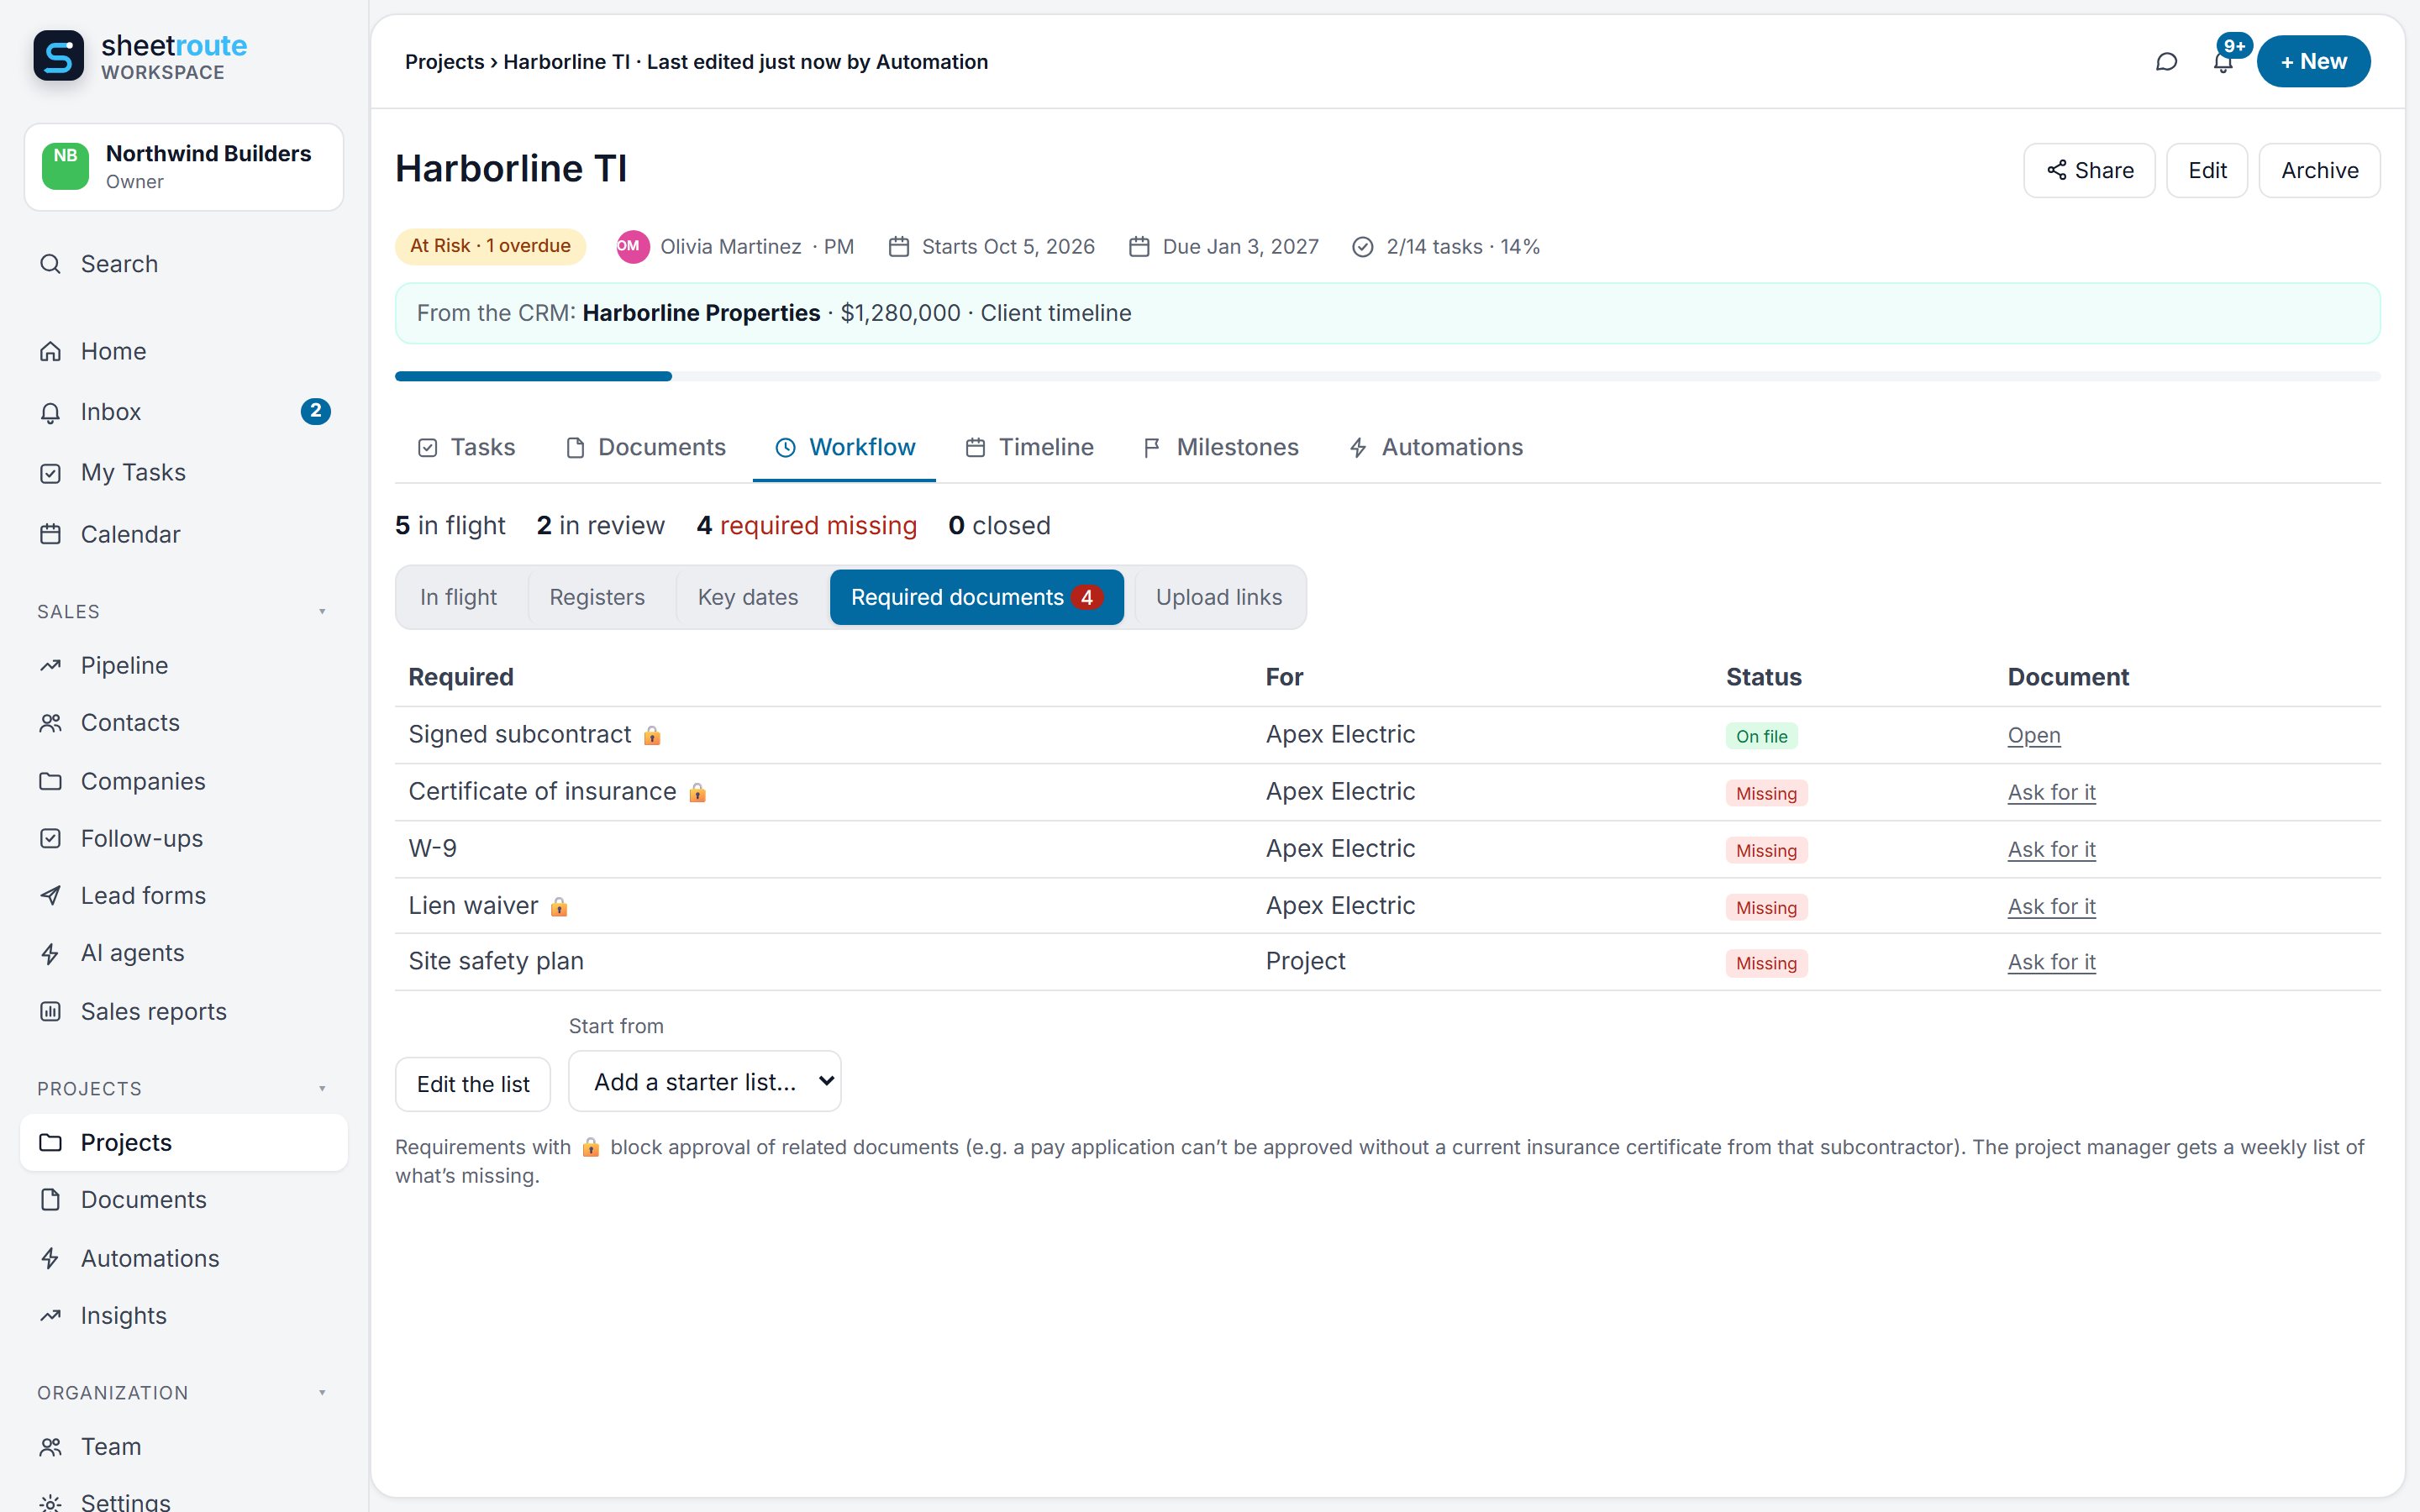The image size is (2420, 1512).
Task: Collapse the ORGANIZATION sidebar section
Action: [x=322, y=1393]
